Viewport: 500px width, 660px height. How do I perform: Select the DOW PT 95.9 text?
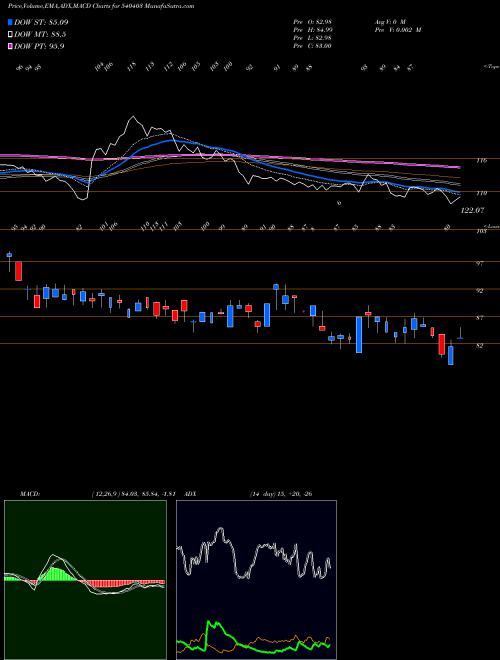pos(40,46)
